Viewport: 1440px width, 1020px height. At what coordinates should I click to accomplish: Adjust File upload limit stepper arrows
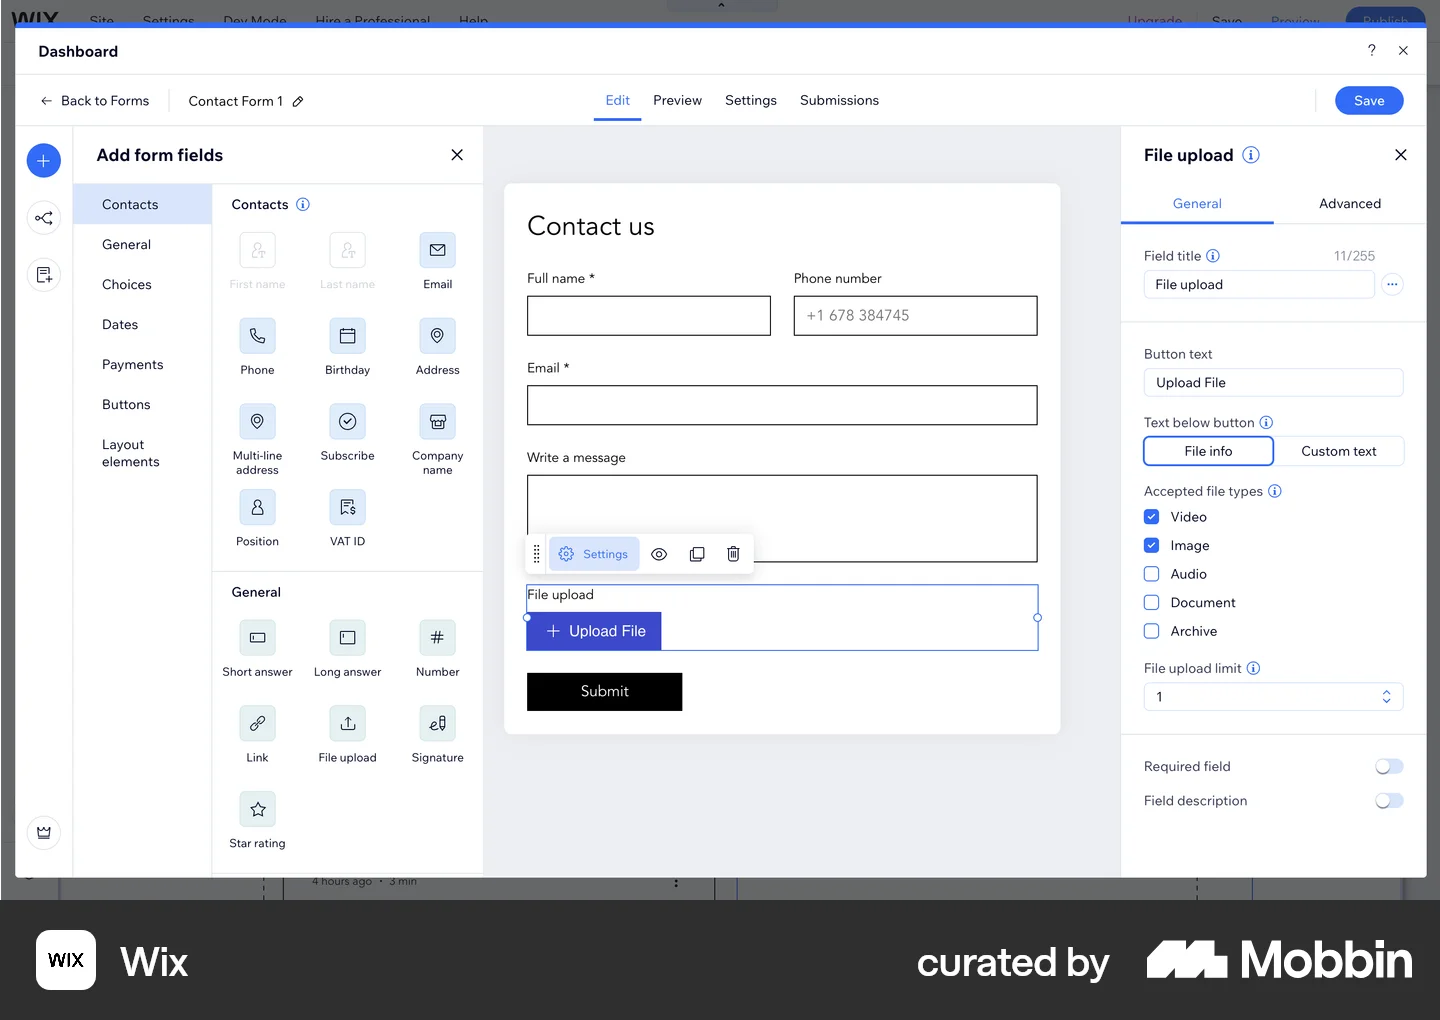[1386, 697]
